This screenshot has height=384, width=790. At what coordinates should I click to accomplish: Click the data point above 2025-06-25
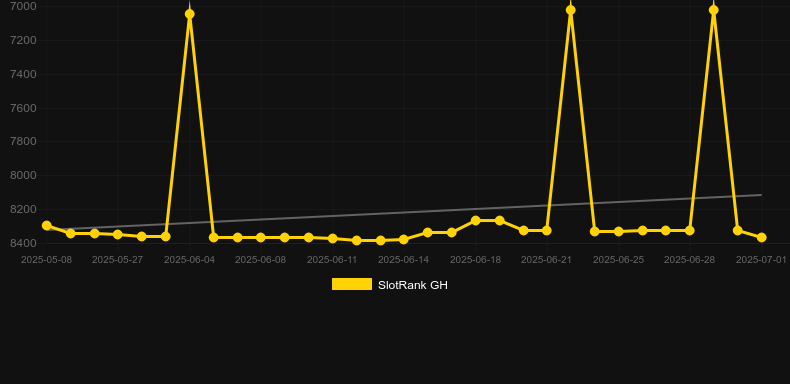pos(619,232)
